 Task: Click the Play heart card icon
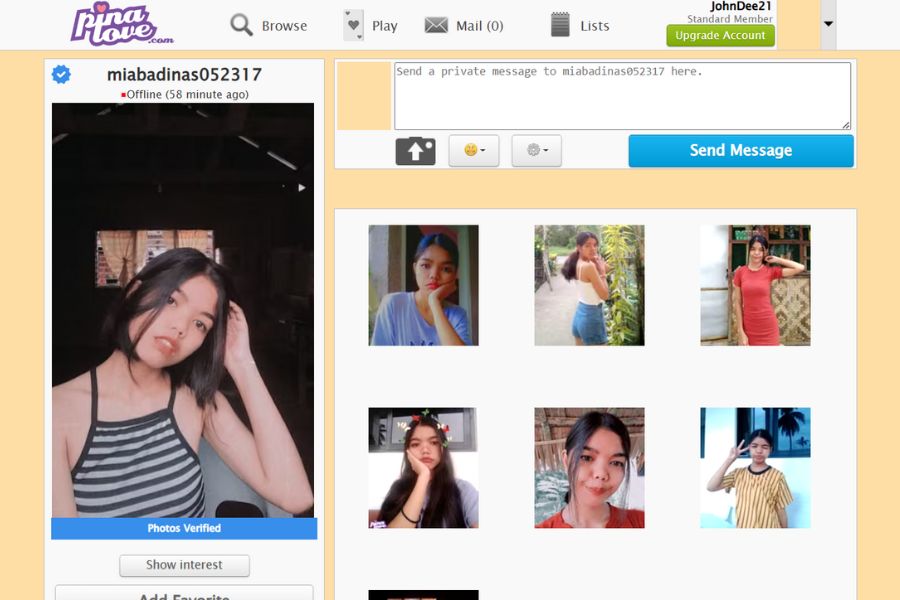pos(353,25)
